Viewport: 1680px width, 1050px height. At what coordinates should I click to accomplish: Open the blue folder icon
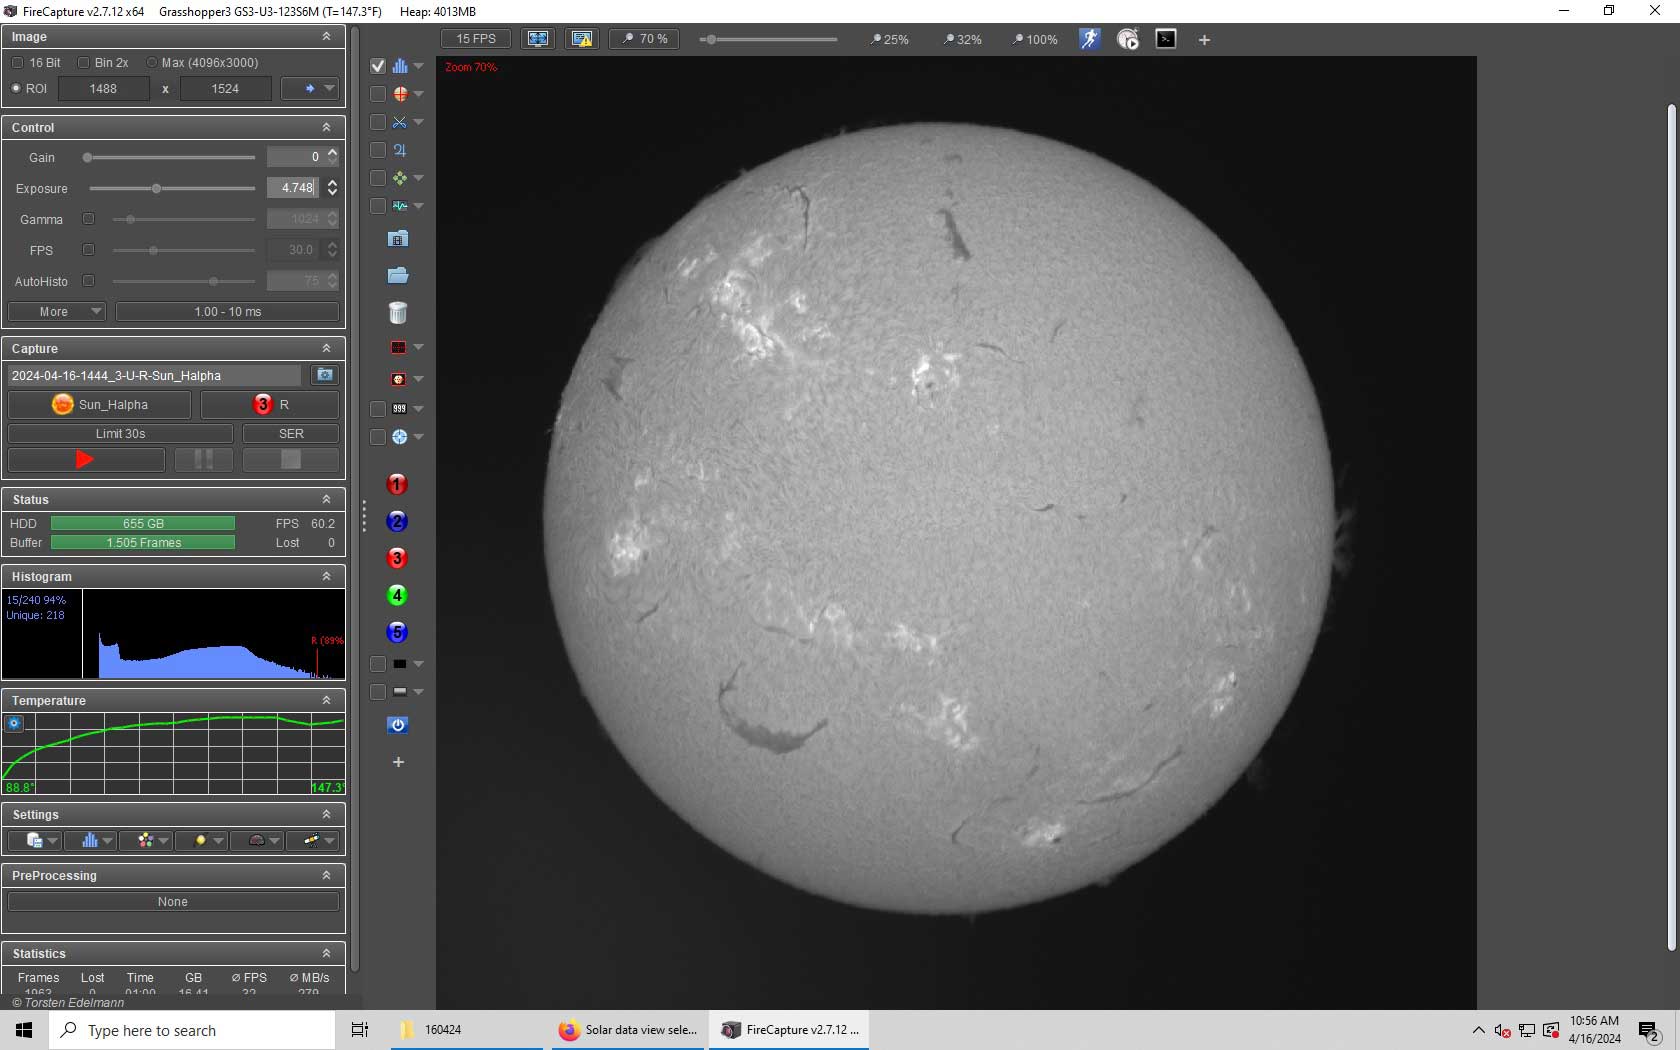398,276
